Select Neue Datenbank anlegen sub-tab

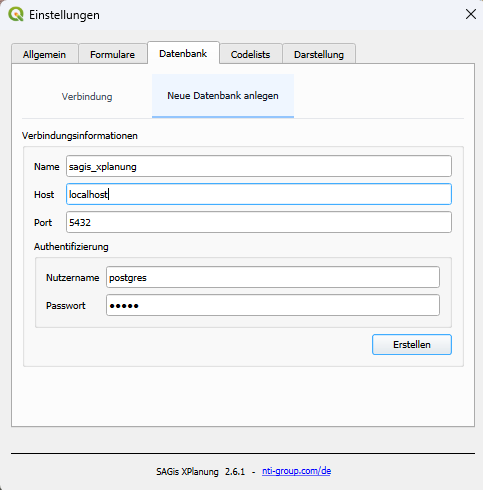(223, 96)
